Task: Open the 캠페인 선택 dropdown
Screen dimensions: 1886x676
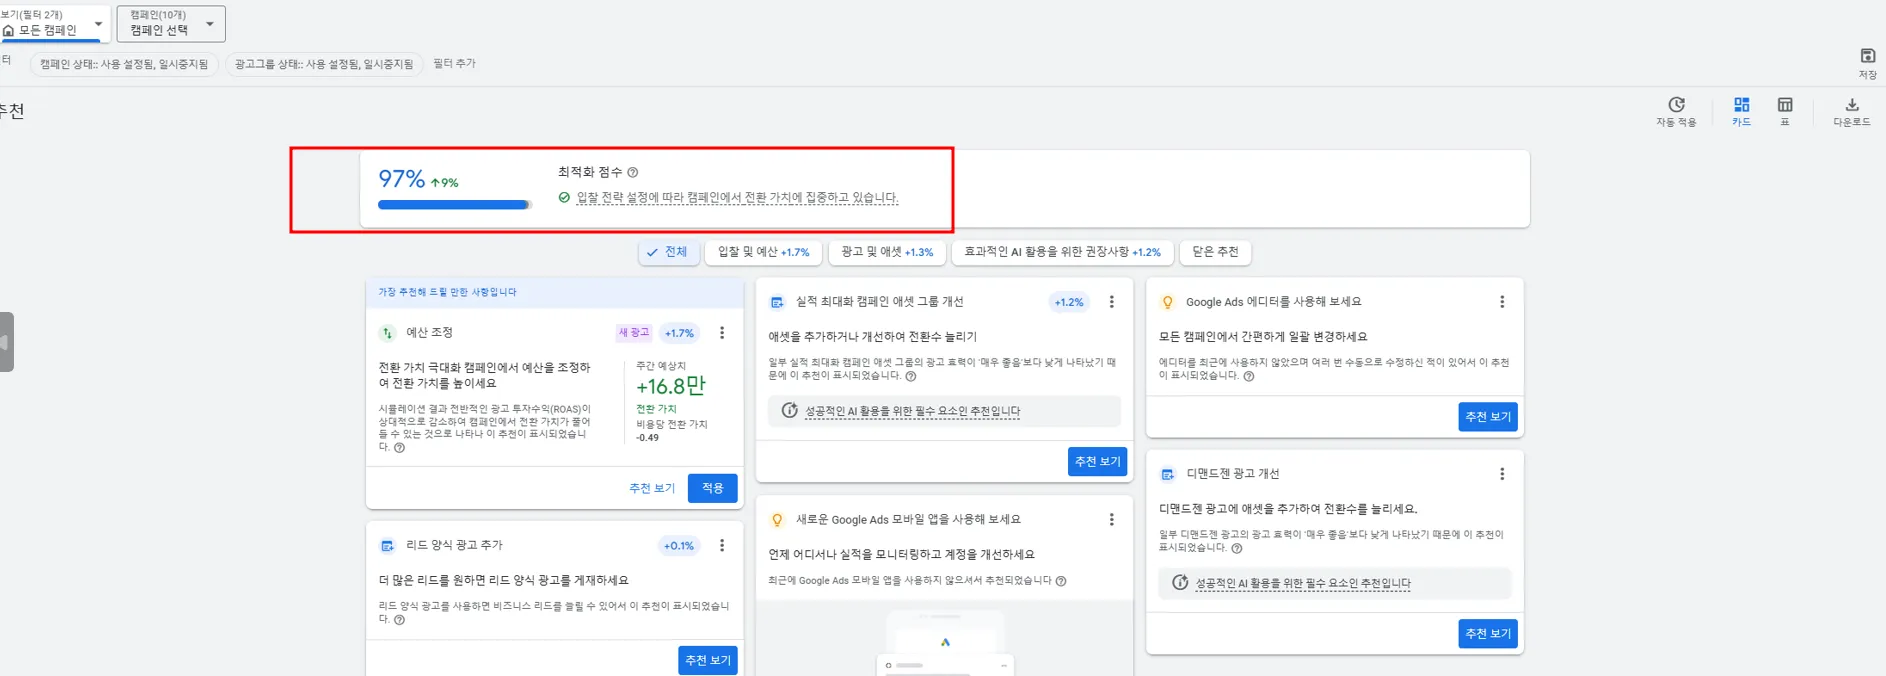Action: point(171,23)
